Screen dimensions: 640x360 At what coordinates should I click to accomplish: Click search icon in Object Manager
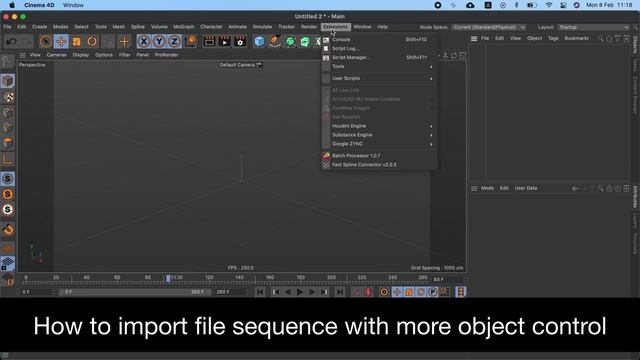(x=601, y=39)
